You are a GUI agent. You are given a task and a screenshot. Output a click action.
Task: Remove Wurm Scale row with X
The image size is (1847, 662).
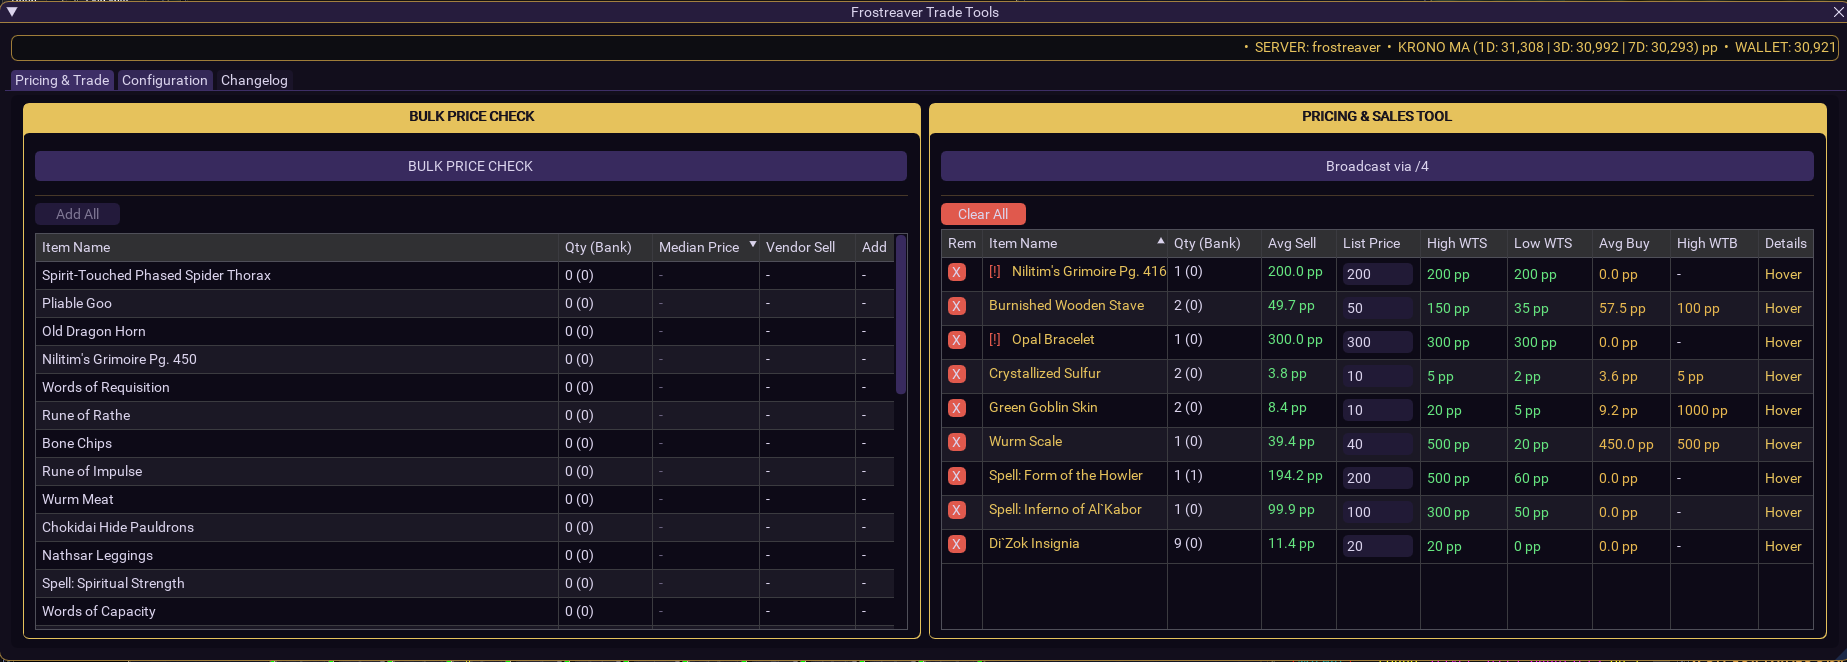coord(957,442)
